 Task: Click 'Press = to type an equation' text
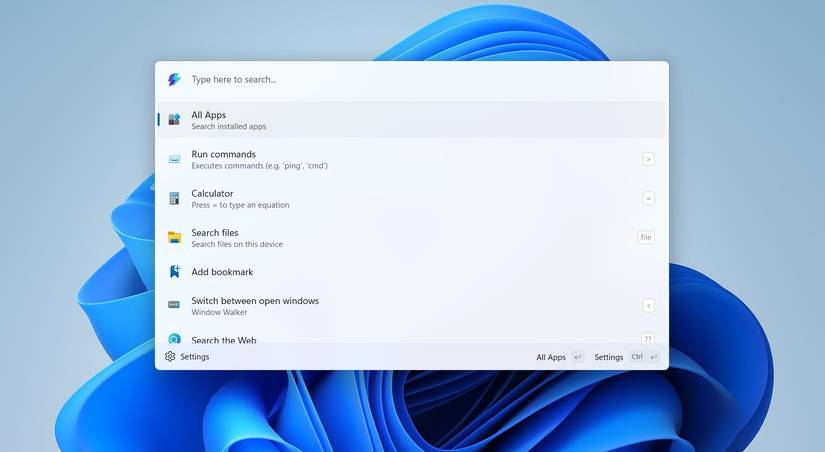[240, 205]
